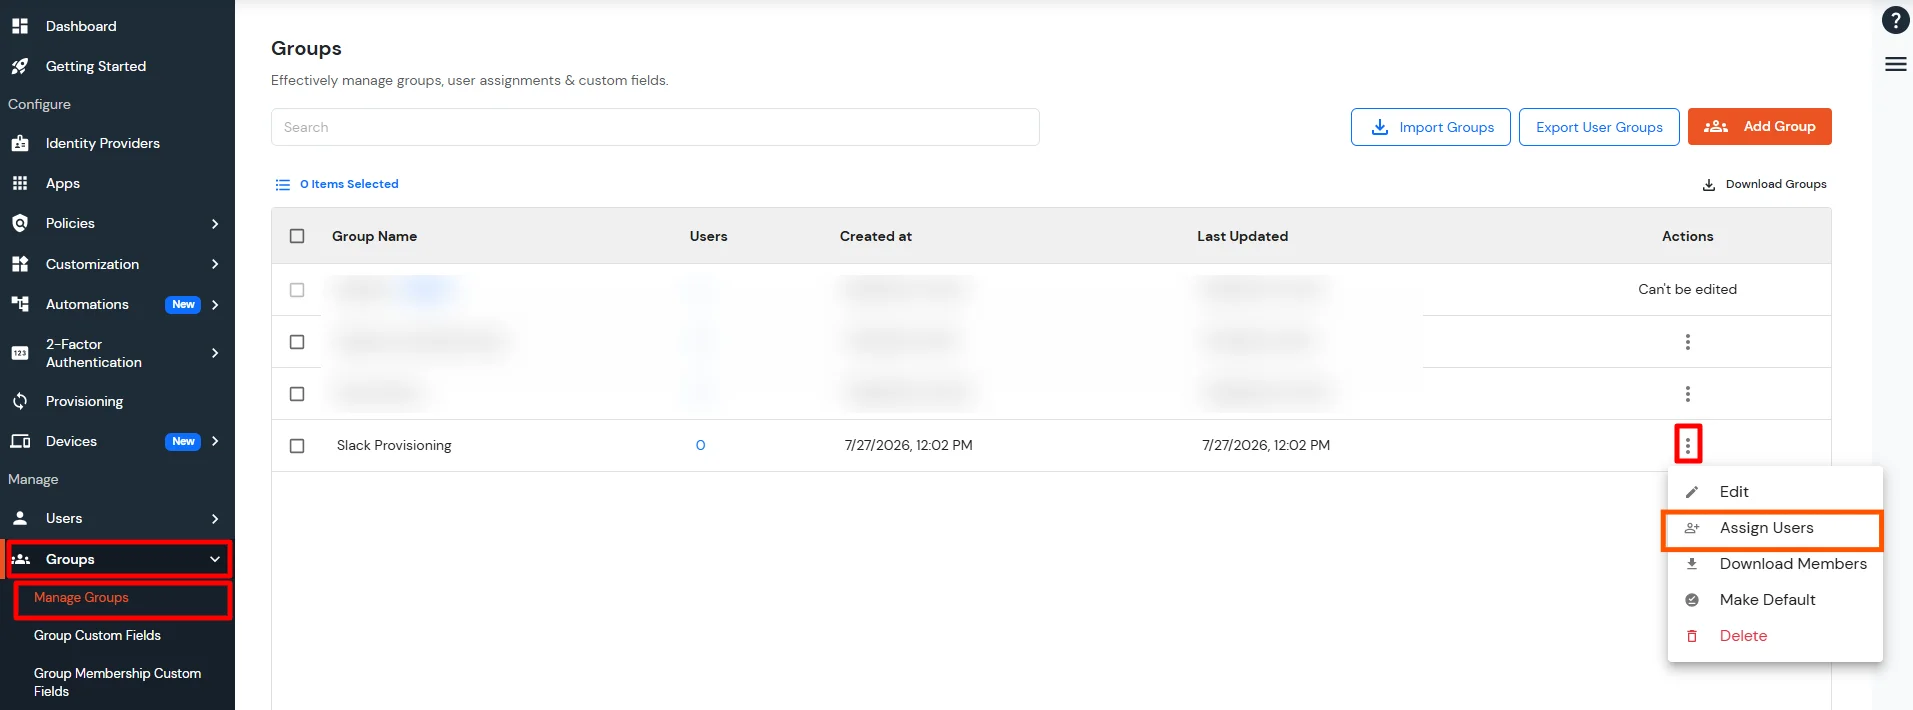The height and width of the screenshot is (710, 1913).
Task: Click the Apps grid icon
Action: pyautogui.click(x=20, y=183)
